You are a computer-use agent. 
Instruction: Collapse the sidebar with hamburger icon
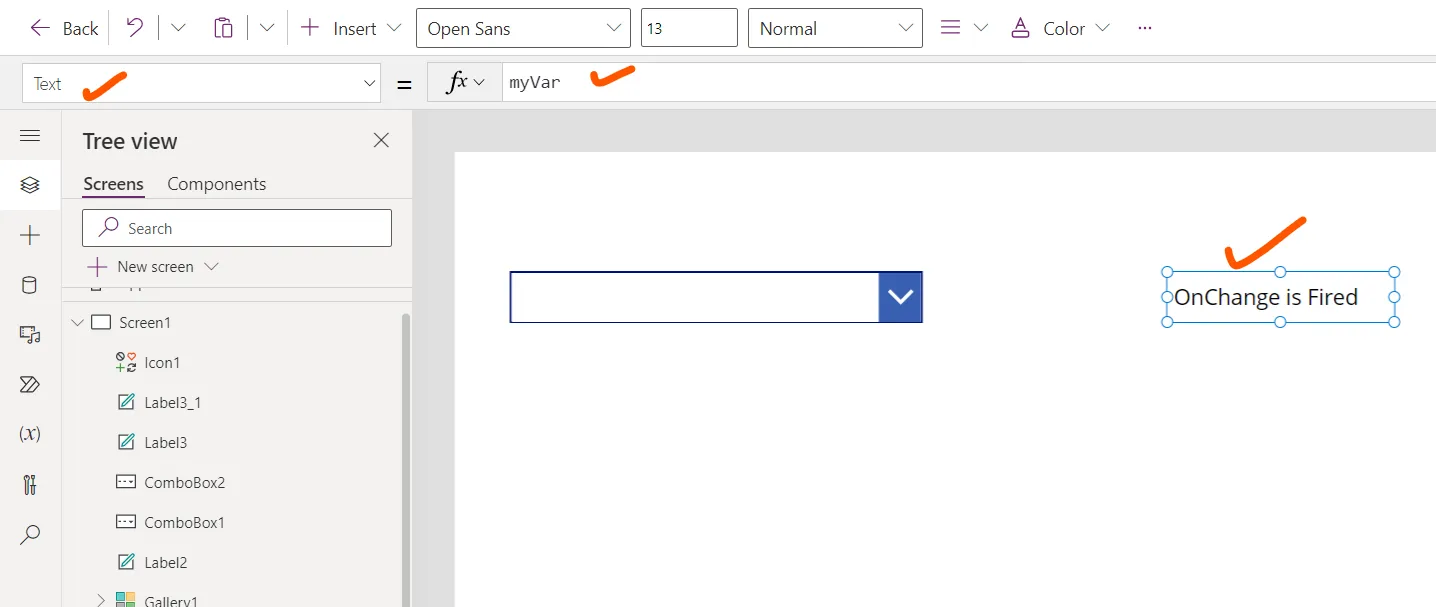pos(30,135)
